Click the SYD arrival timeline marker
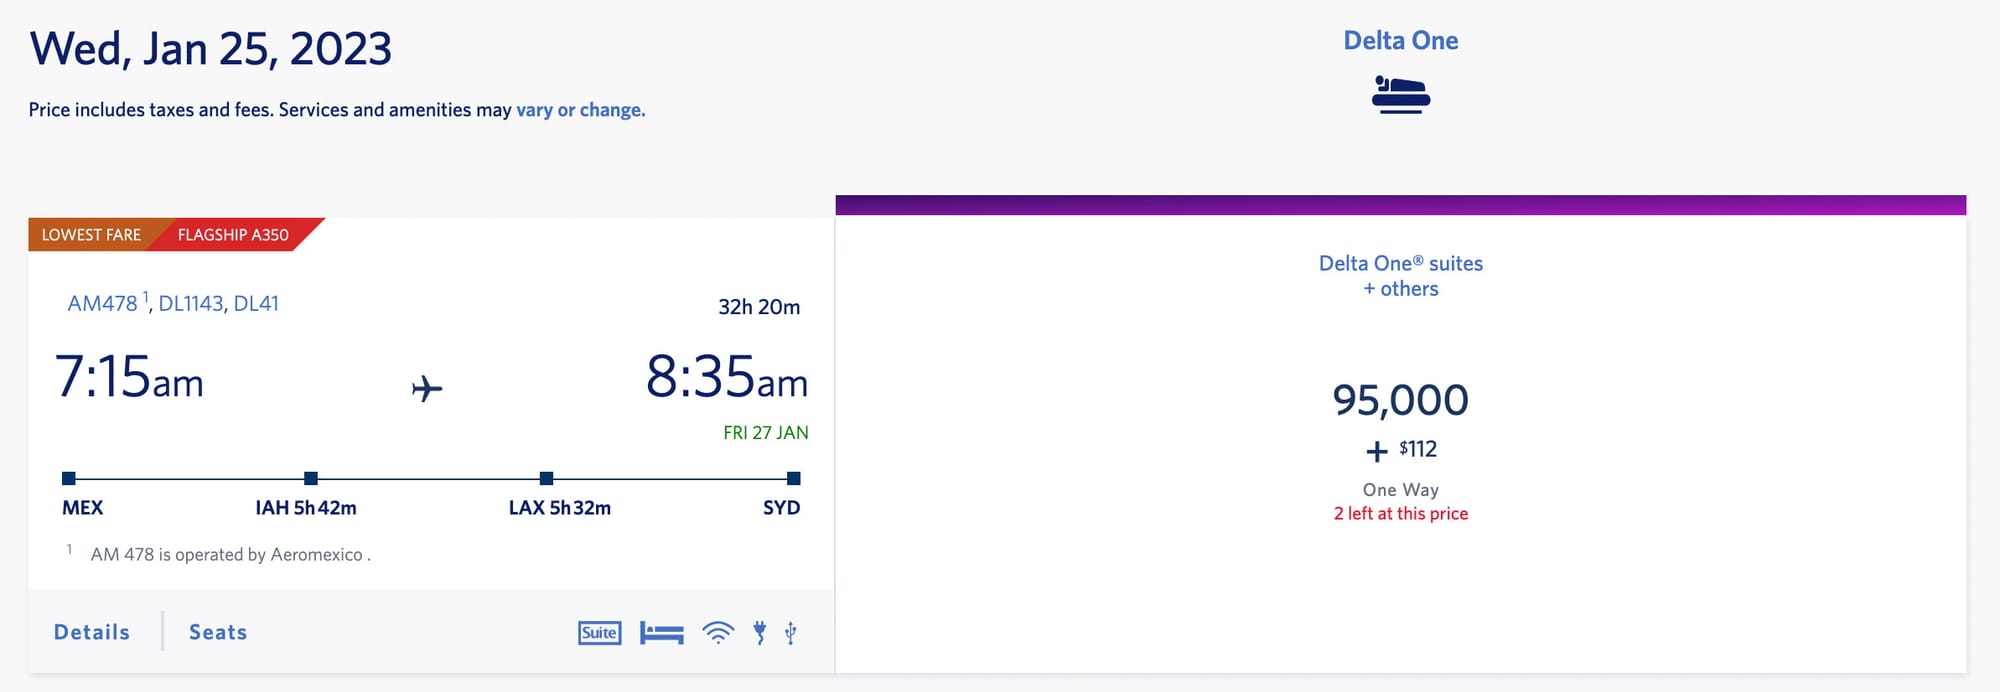Screen dimensions: 2000x692 point(794,479)
